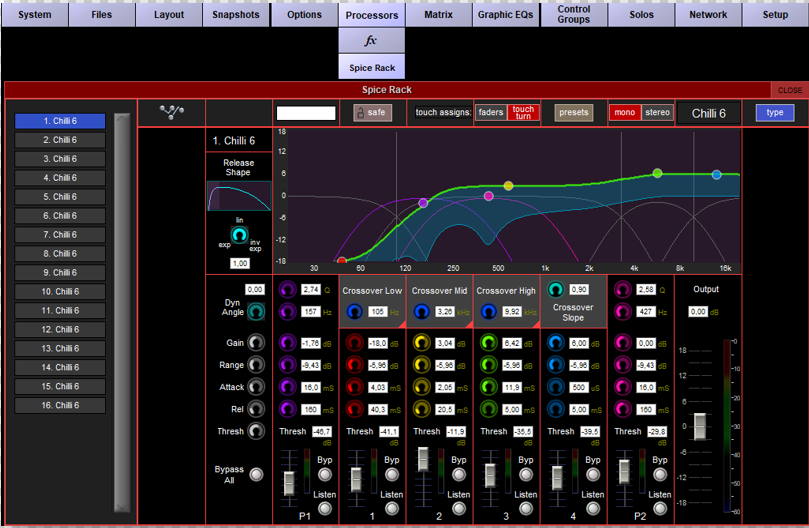This screenshot has width=809, height=528.
Task: Click the blue node on EQ graph
Action: (x=717, y=175)
